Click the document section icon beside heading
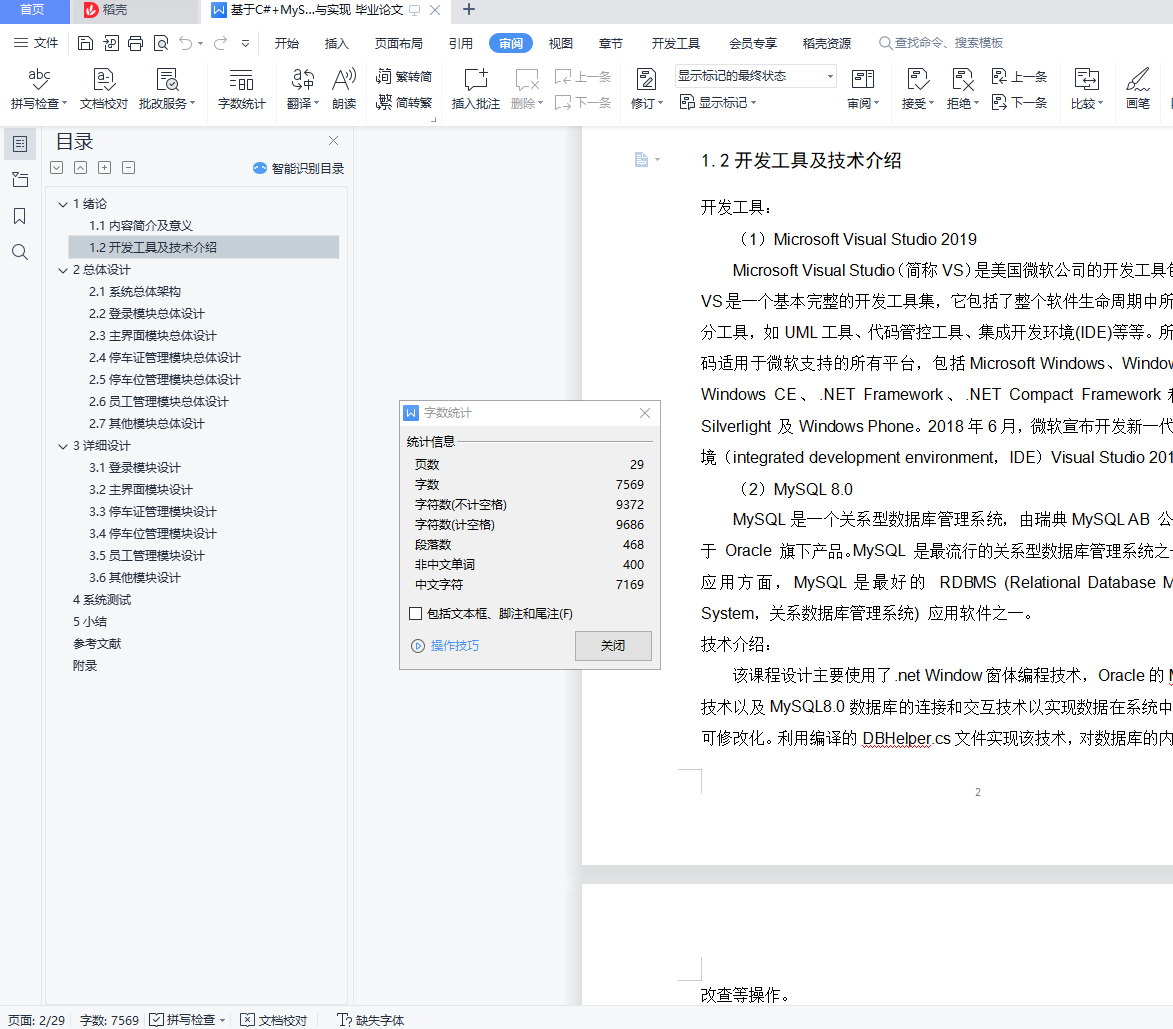1173x1029 pixels. (x=641, y=159)
